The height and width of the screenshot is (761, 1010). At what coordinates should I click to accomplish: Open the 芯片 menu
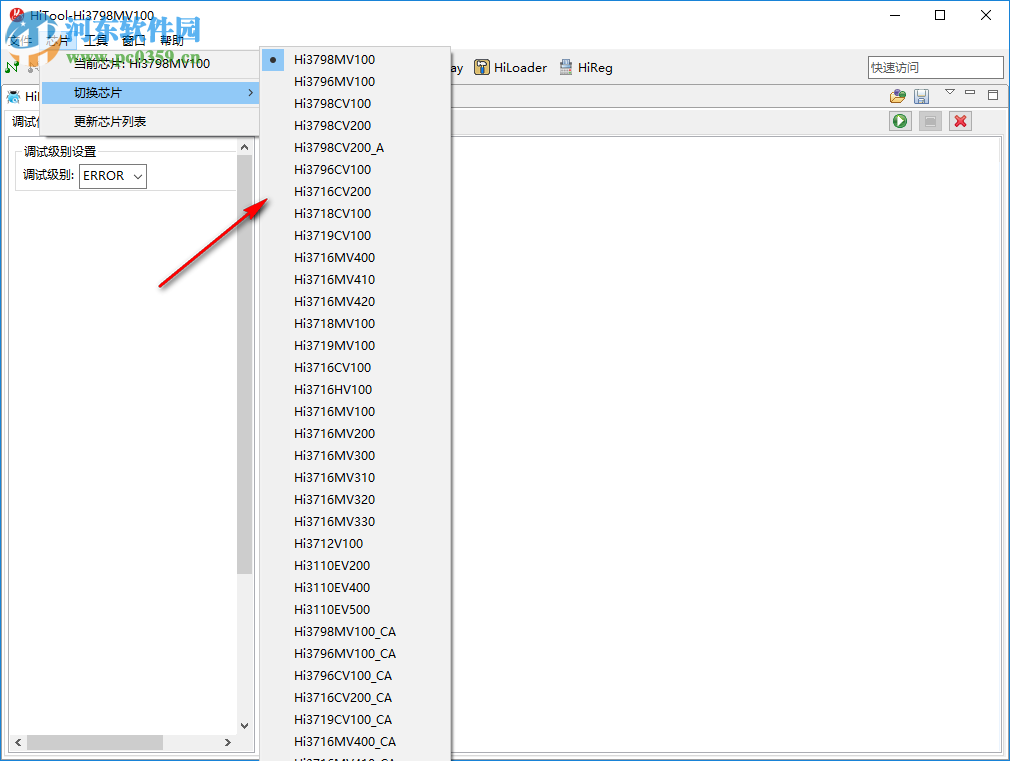tap(57, 41)
